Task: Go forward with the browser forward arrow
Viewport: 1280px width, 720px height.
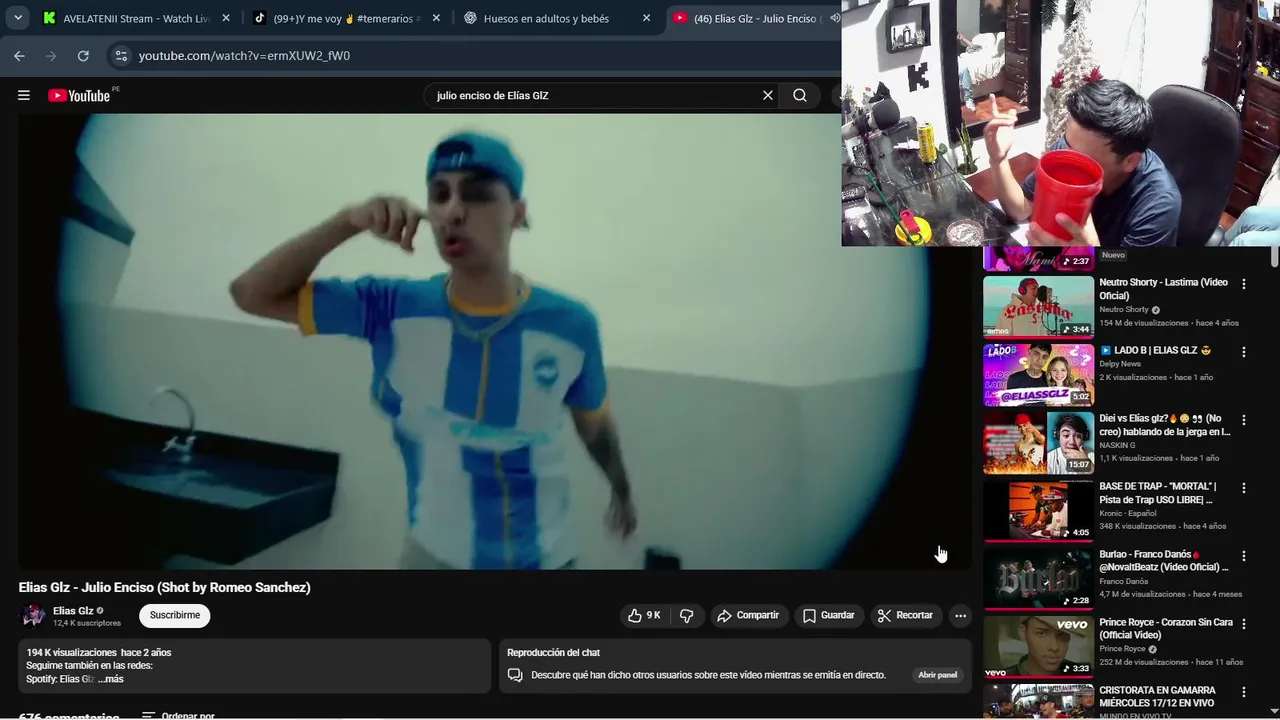Action: click(x=51, y=56)
